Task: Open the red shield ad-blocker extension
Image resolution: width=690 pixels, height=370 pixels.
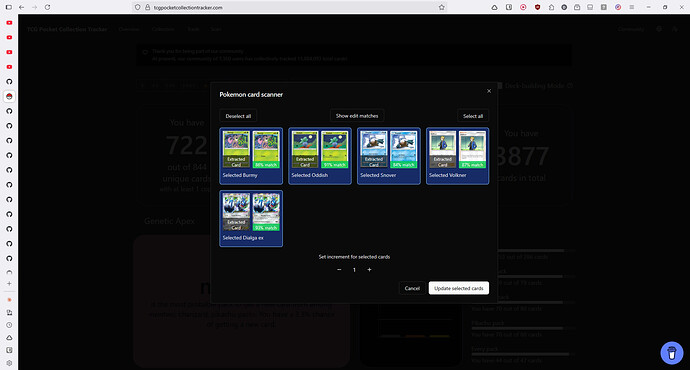Action: point(537,7)
